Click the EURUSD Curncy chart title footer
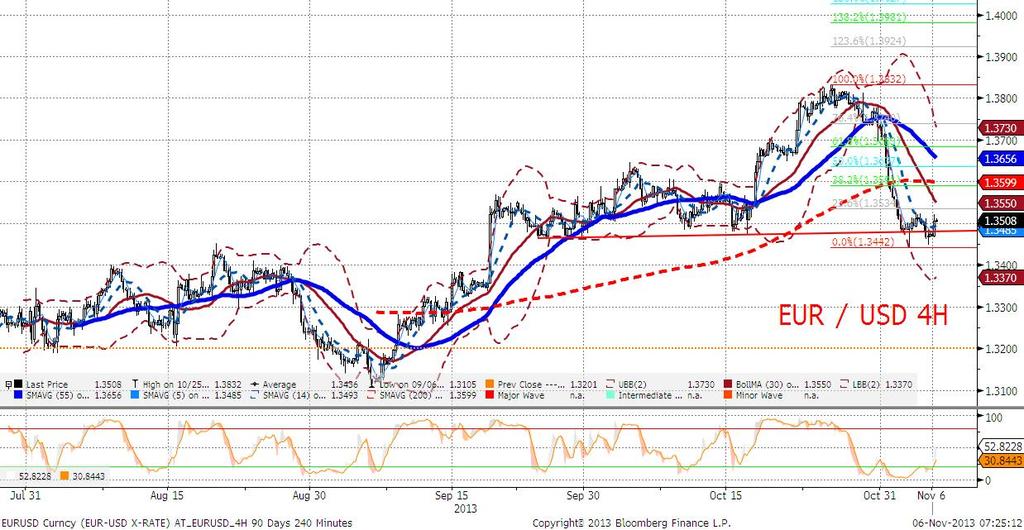The image size is (1024, 530). tap(176, 523)
